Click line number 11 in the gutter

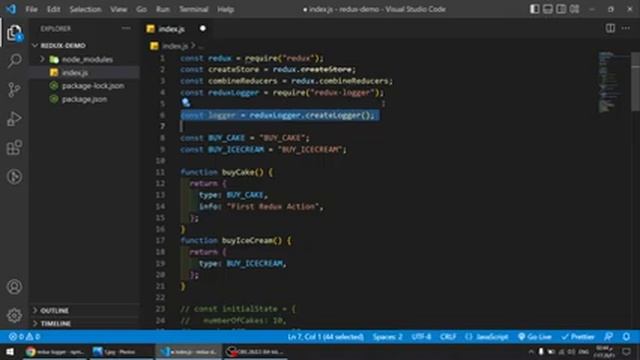point(160,172)
